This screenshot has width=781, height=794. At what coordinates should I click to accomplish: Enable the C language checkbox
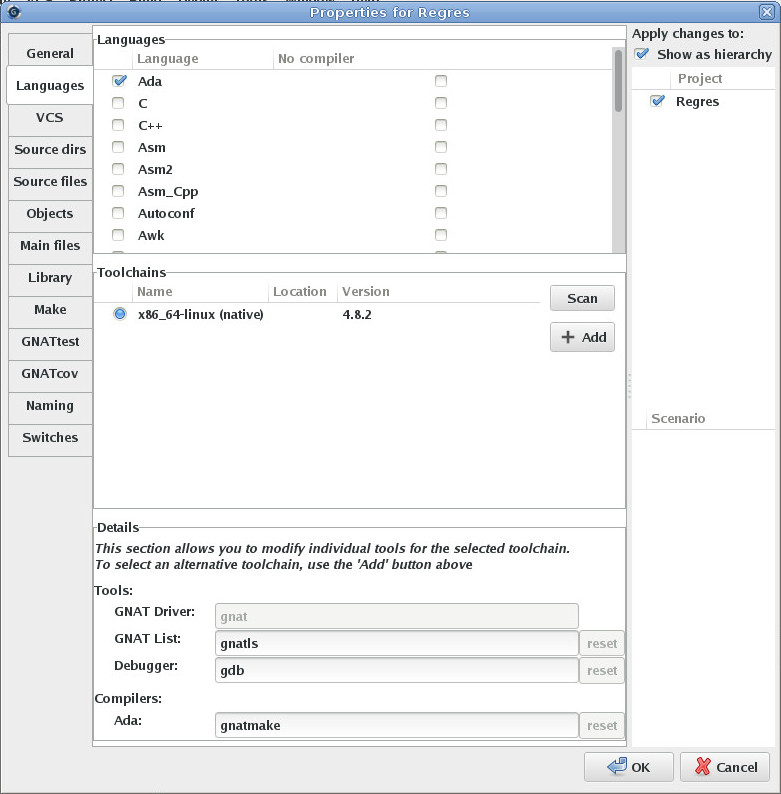(118, 103)
